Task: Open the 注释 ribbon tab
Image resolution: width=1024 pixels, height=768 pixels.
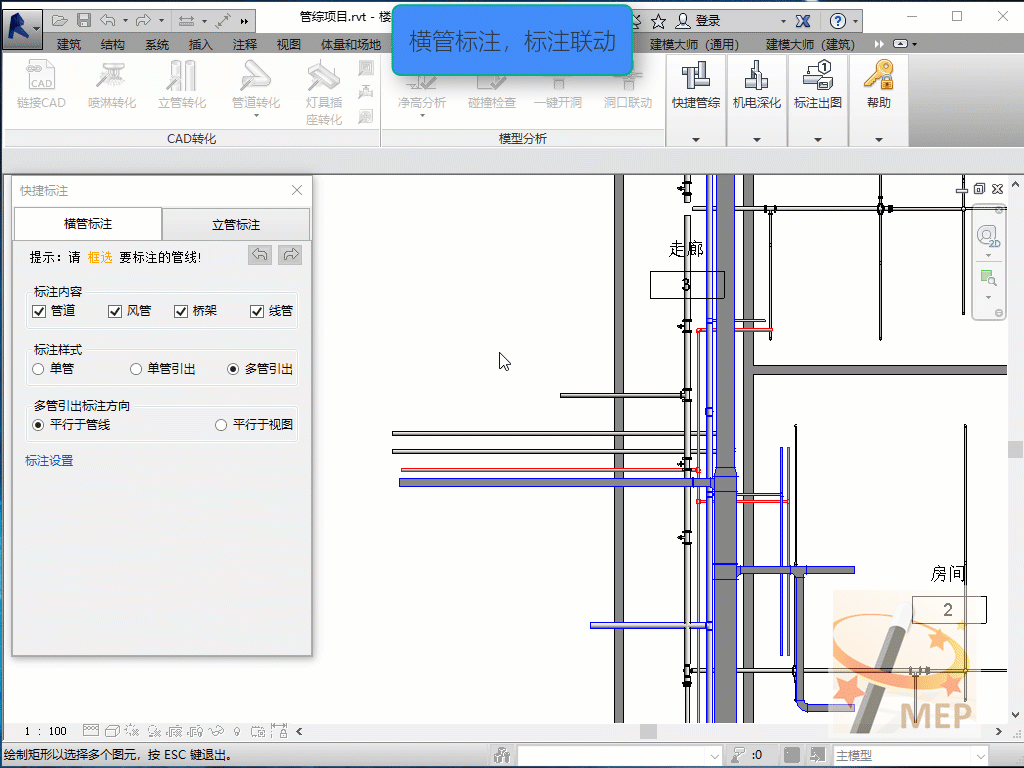Action: pos(245,44)
